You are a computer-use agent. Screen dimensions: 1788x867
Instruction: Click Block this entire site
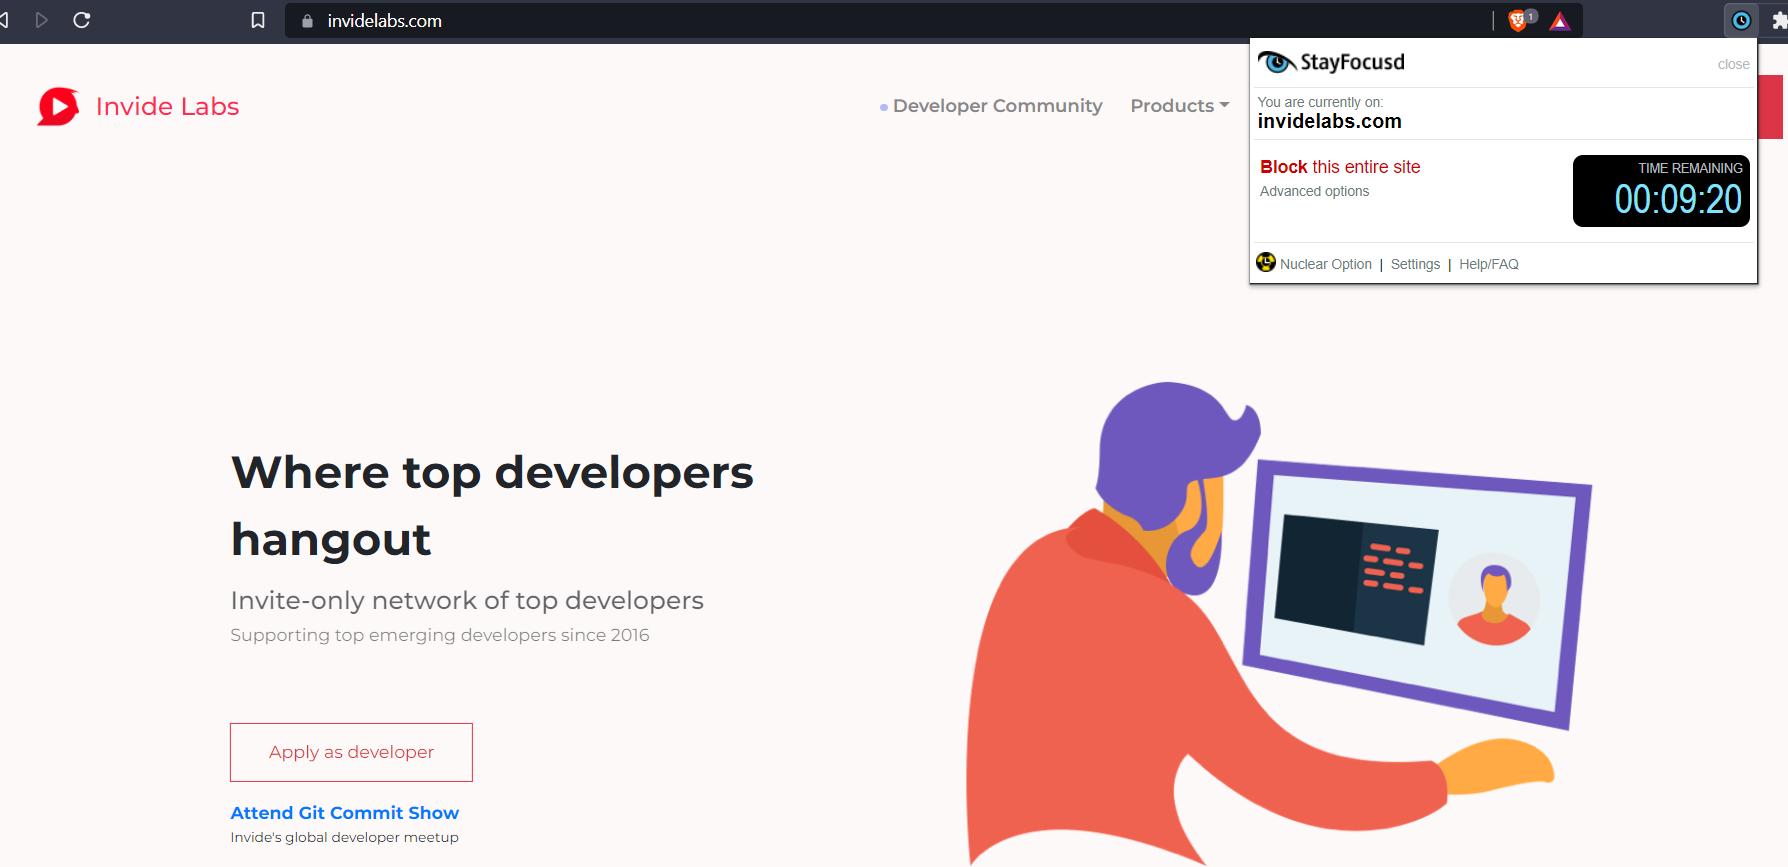pyautogui.click(x=1340, y=167)
